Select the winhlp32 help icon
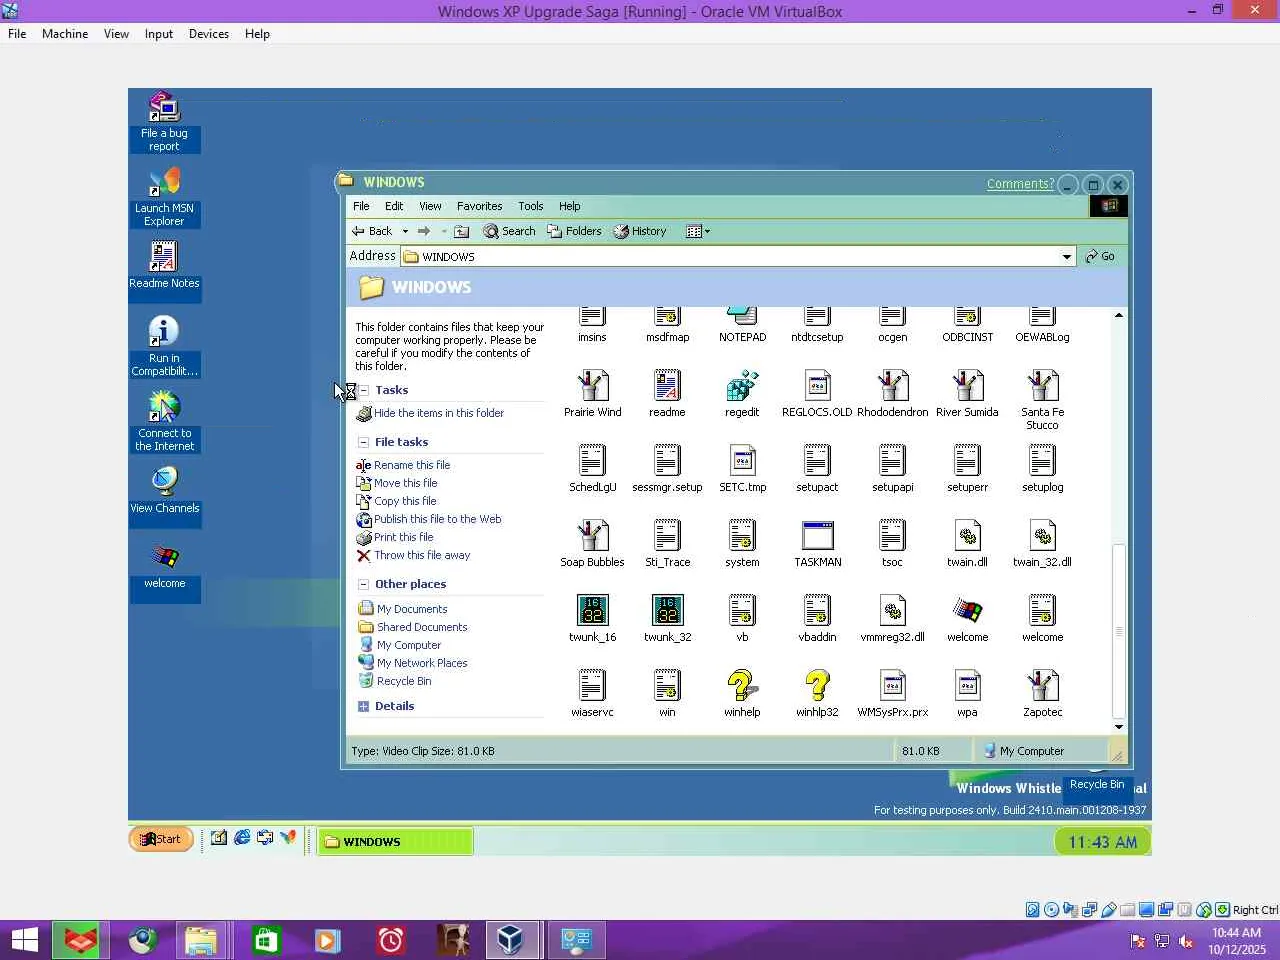 817,686
